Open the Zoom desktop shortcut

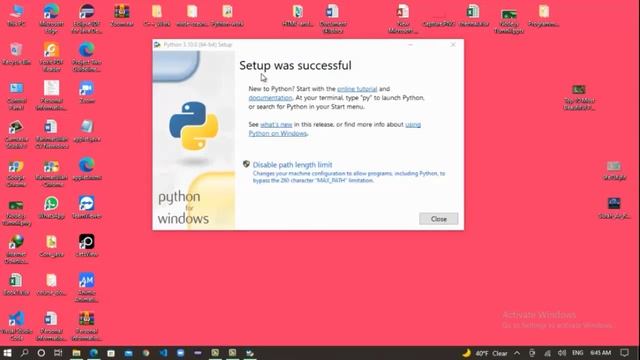click(x=87, y=92)
